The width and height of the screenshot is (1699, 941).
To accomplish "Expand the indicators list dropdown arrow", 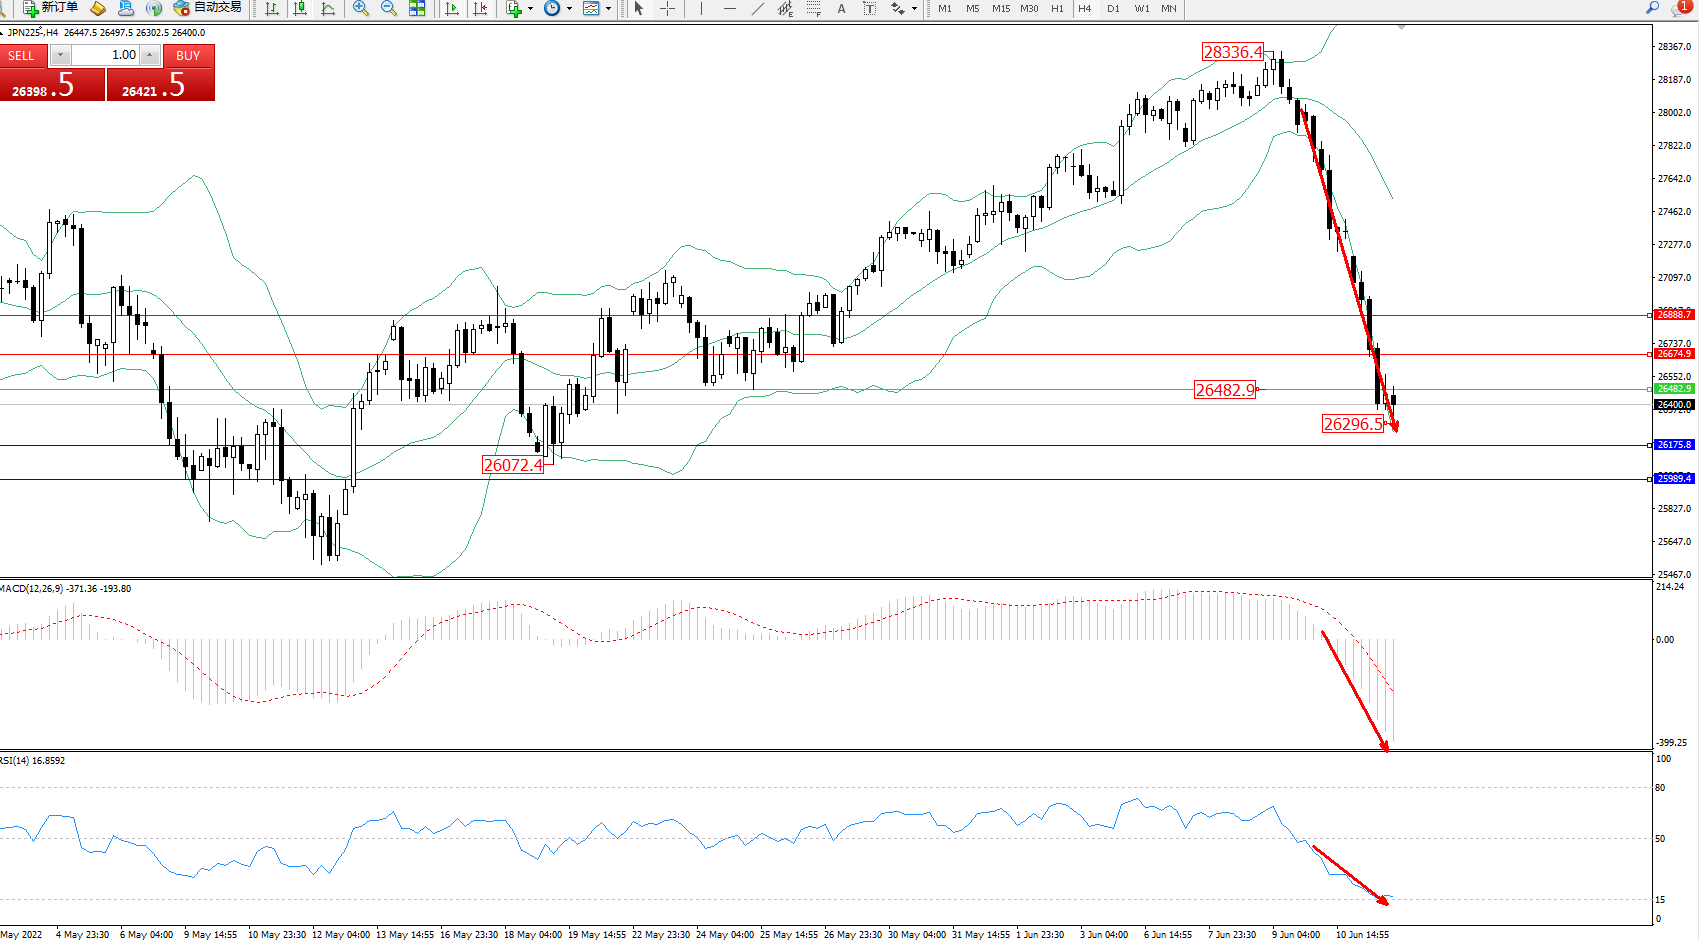I will pyautogui.click(x=530, y=8).
